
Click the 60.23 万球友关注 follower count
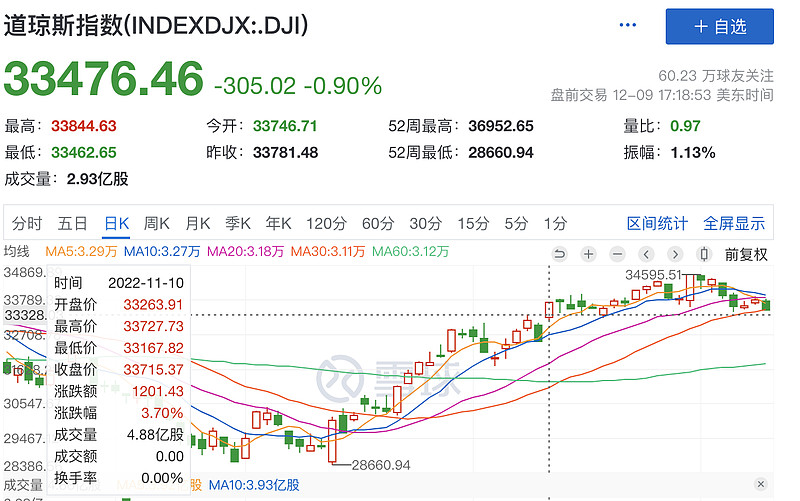pyautogui.click(x=716, y=76)
